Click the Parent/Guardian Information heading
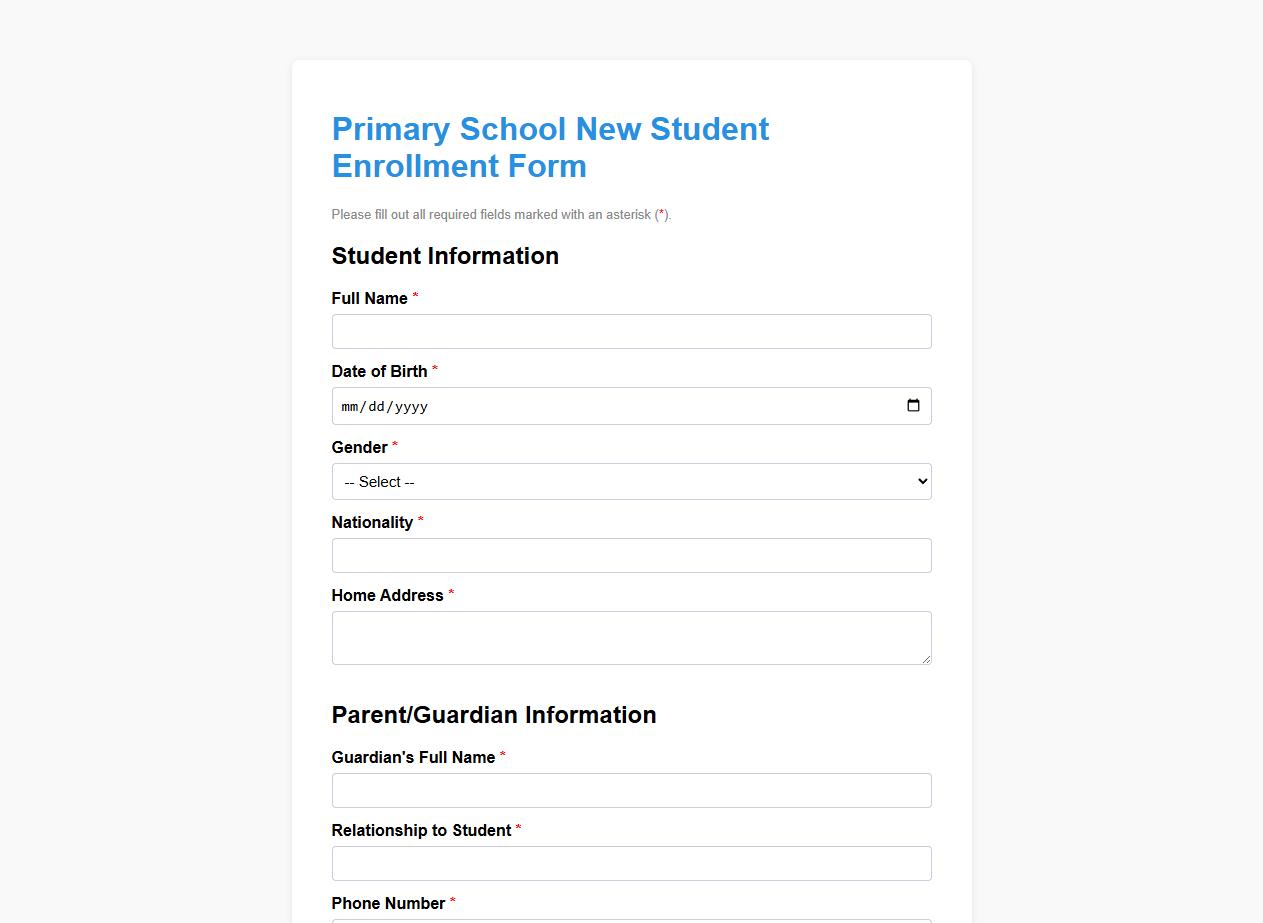 tap(494, 715)
